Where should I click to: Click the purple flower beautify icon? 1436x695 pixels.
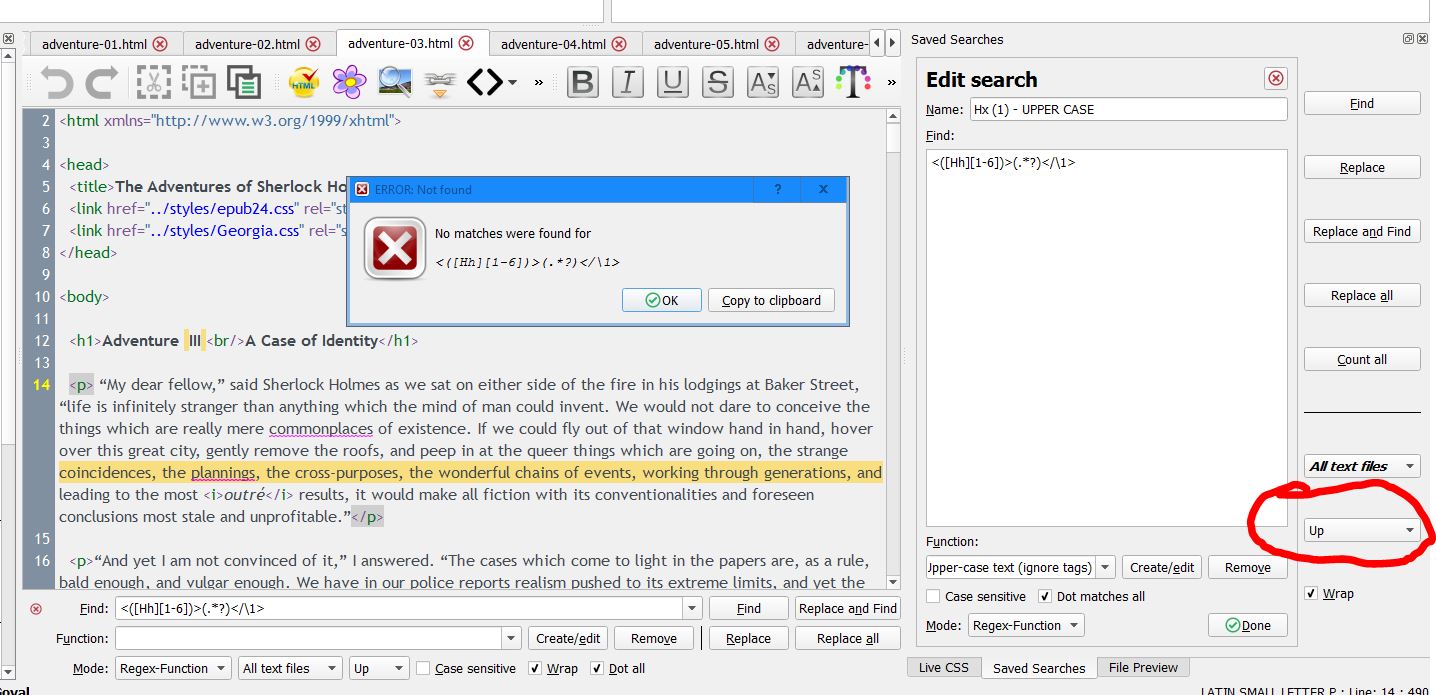pyautogui.click(x=349, y=82)
